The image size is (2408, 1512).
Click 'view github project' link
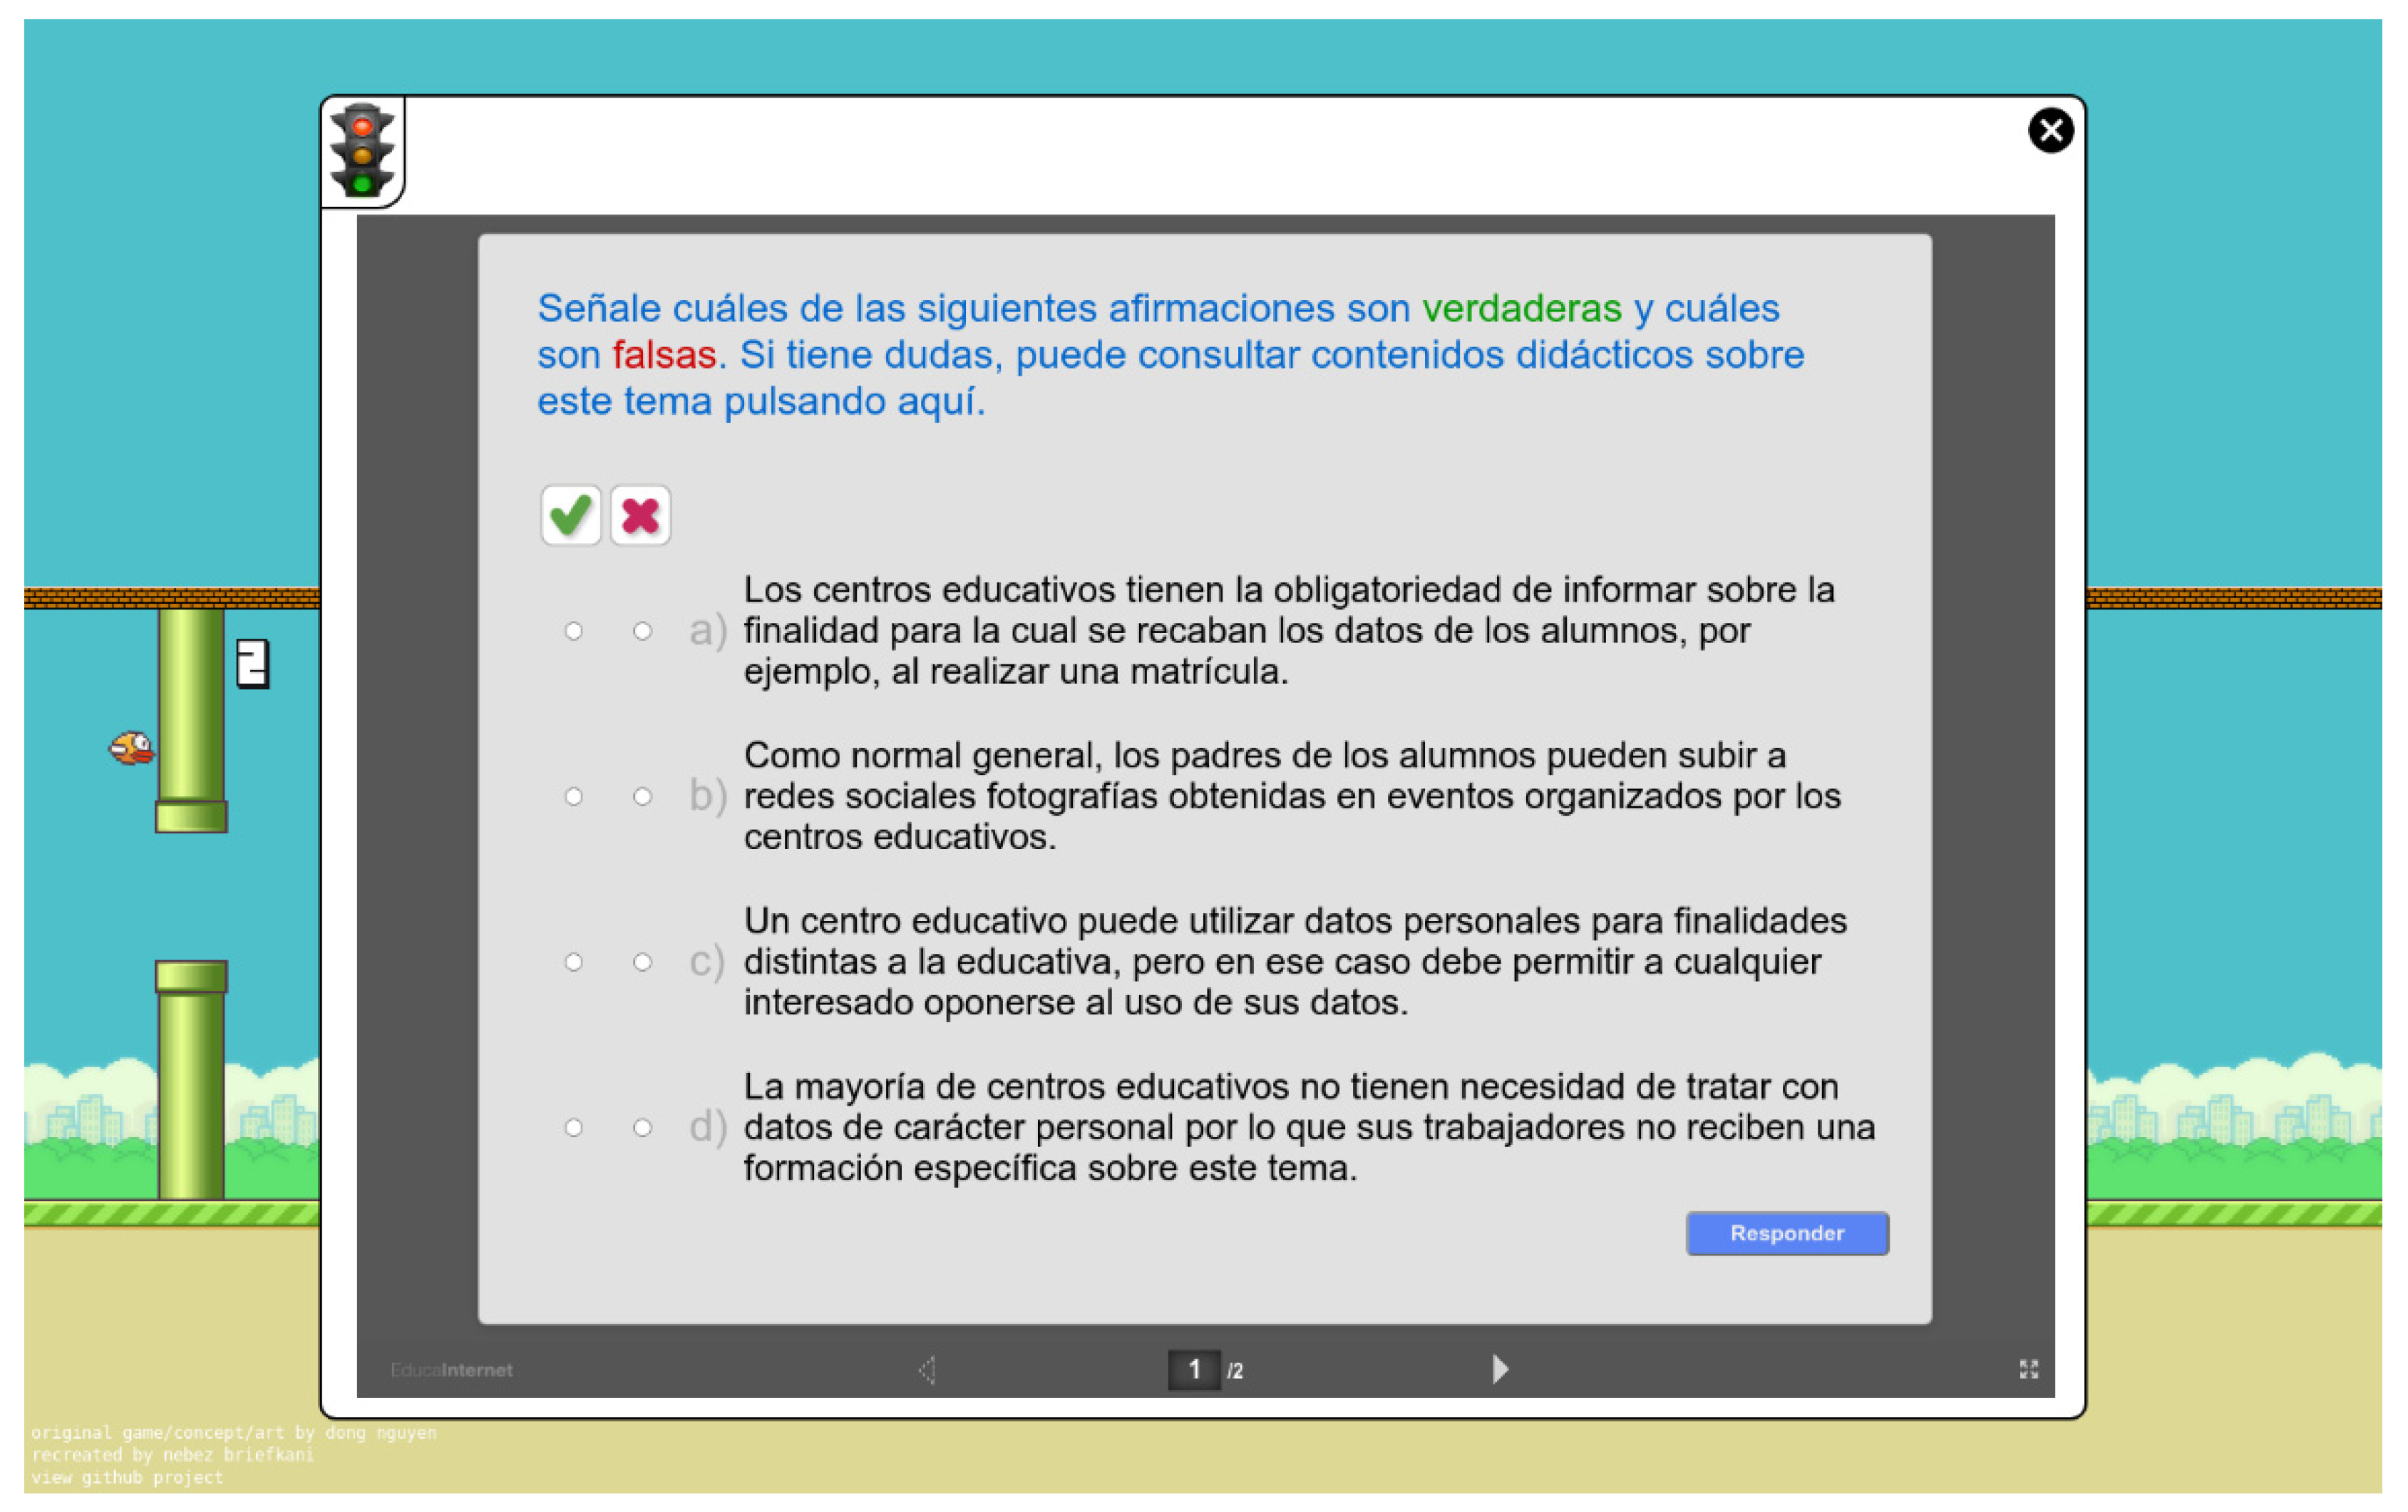[x=127, y=1477]
